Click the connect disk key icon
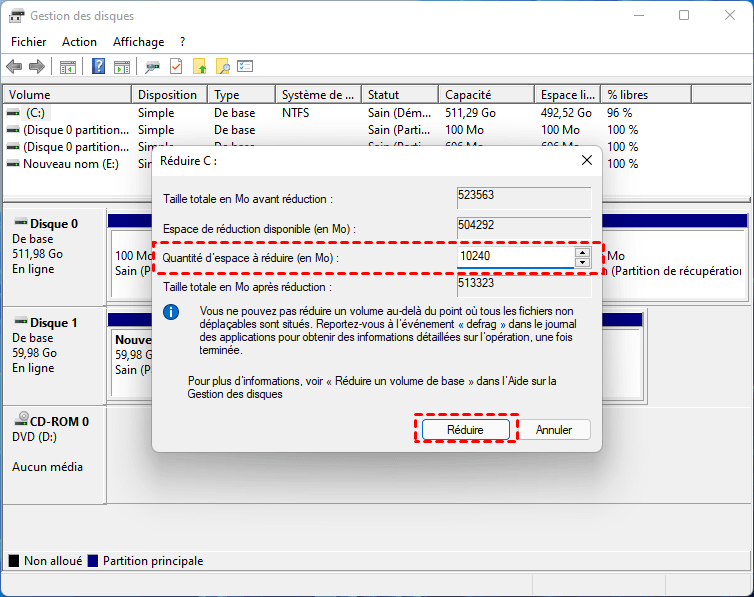The height and width of the screenshot is (597, 754). (x=152, y=67)
